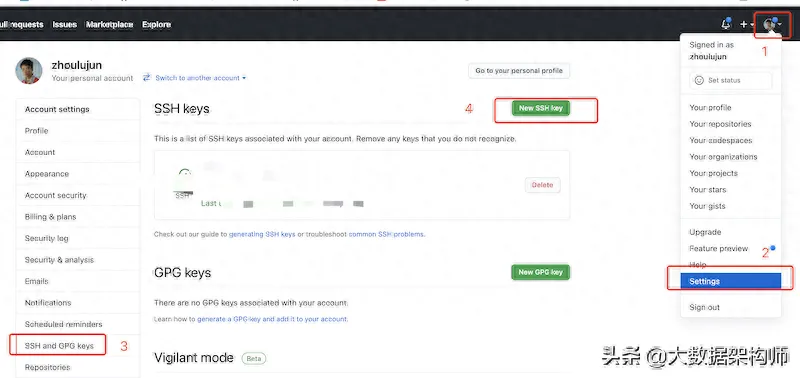Screen dimensions: 800x378
Task: Select Account in settings sidebar
Action: (x=78, y=152)
